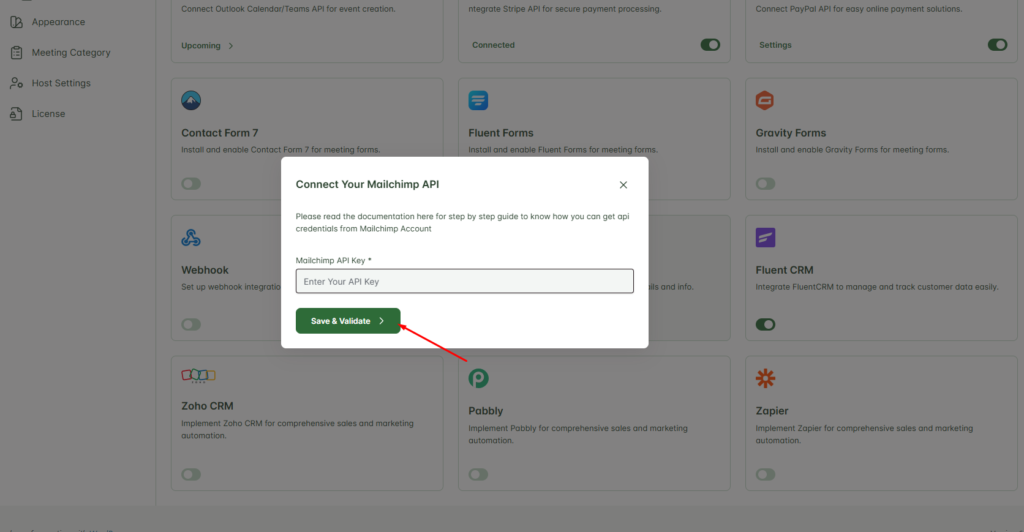
Task: Click the Gravity Forms title
Action: coord(791,133)
